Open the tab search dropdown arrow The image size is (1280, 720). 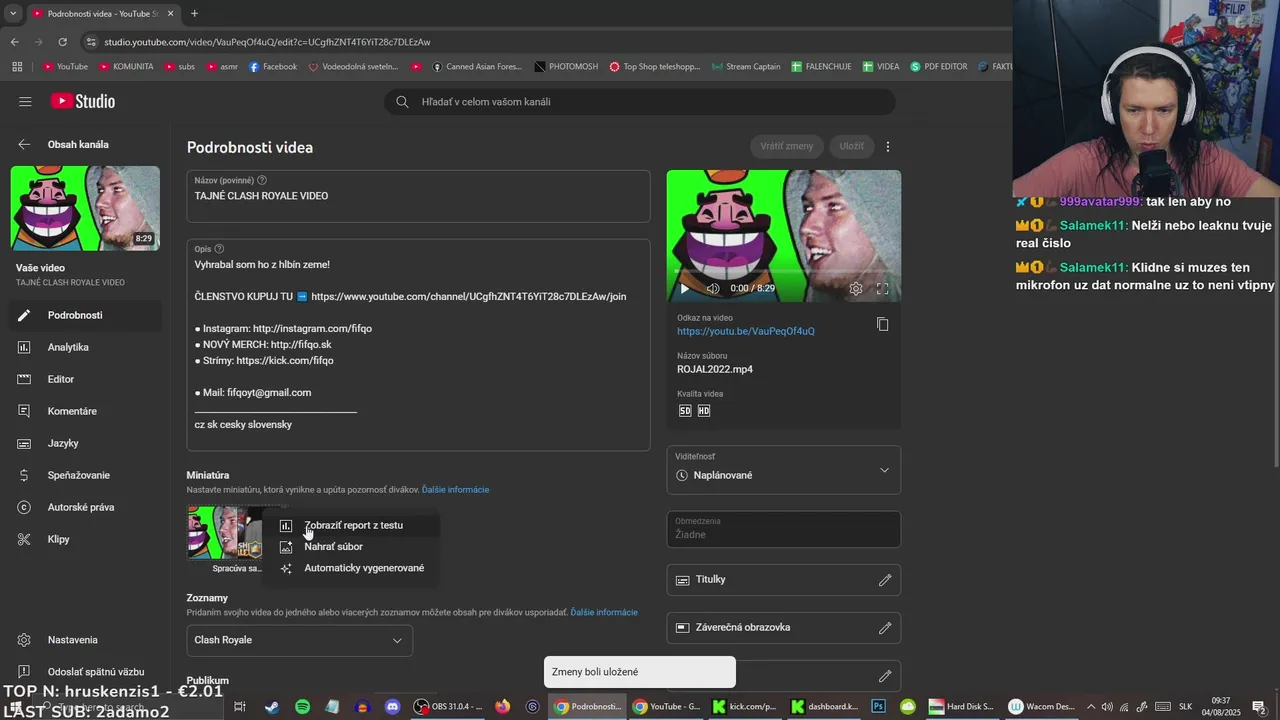(x=13, y=14)
